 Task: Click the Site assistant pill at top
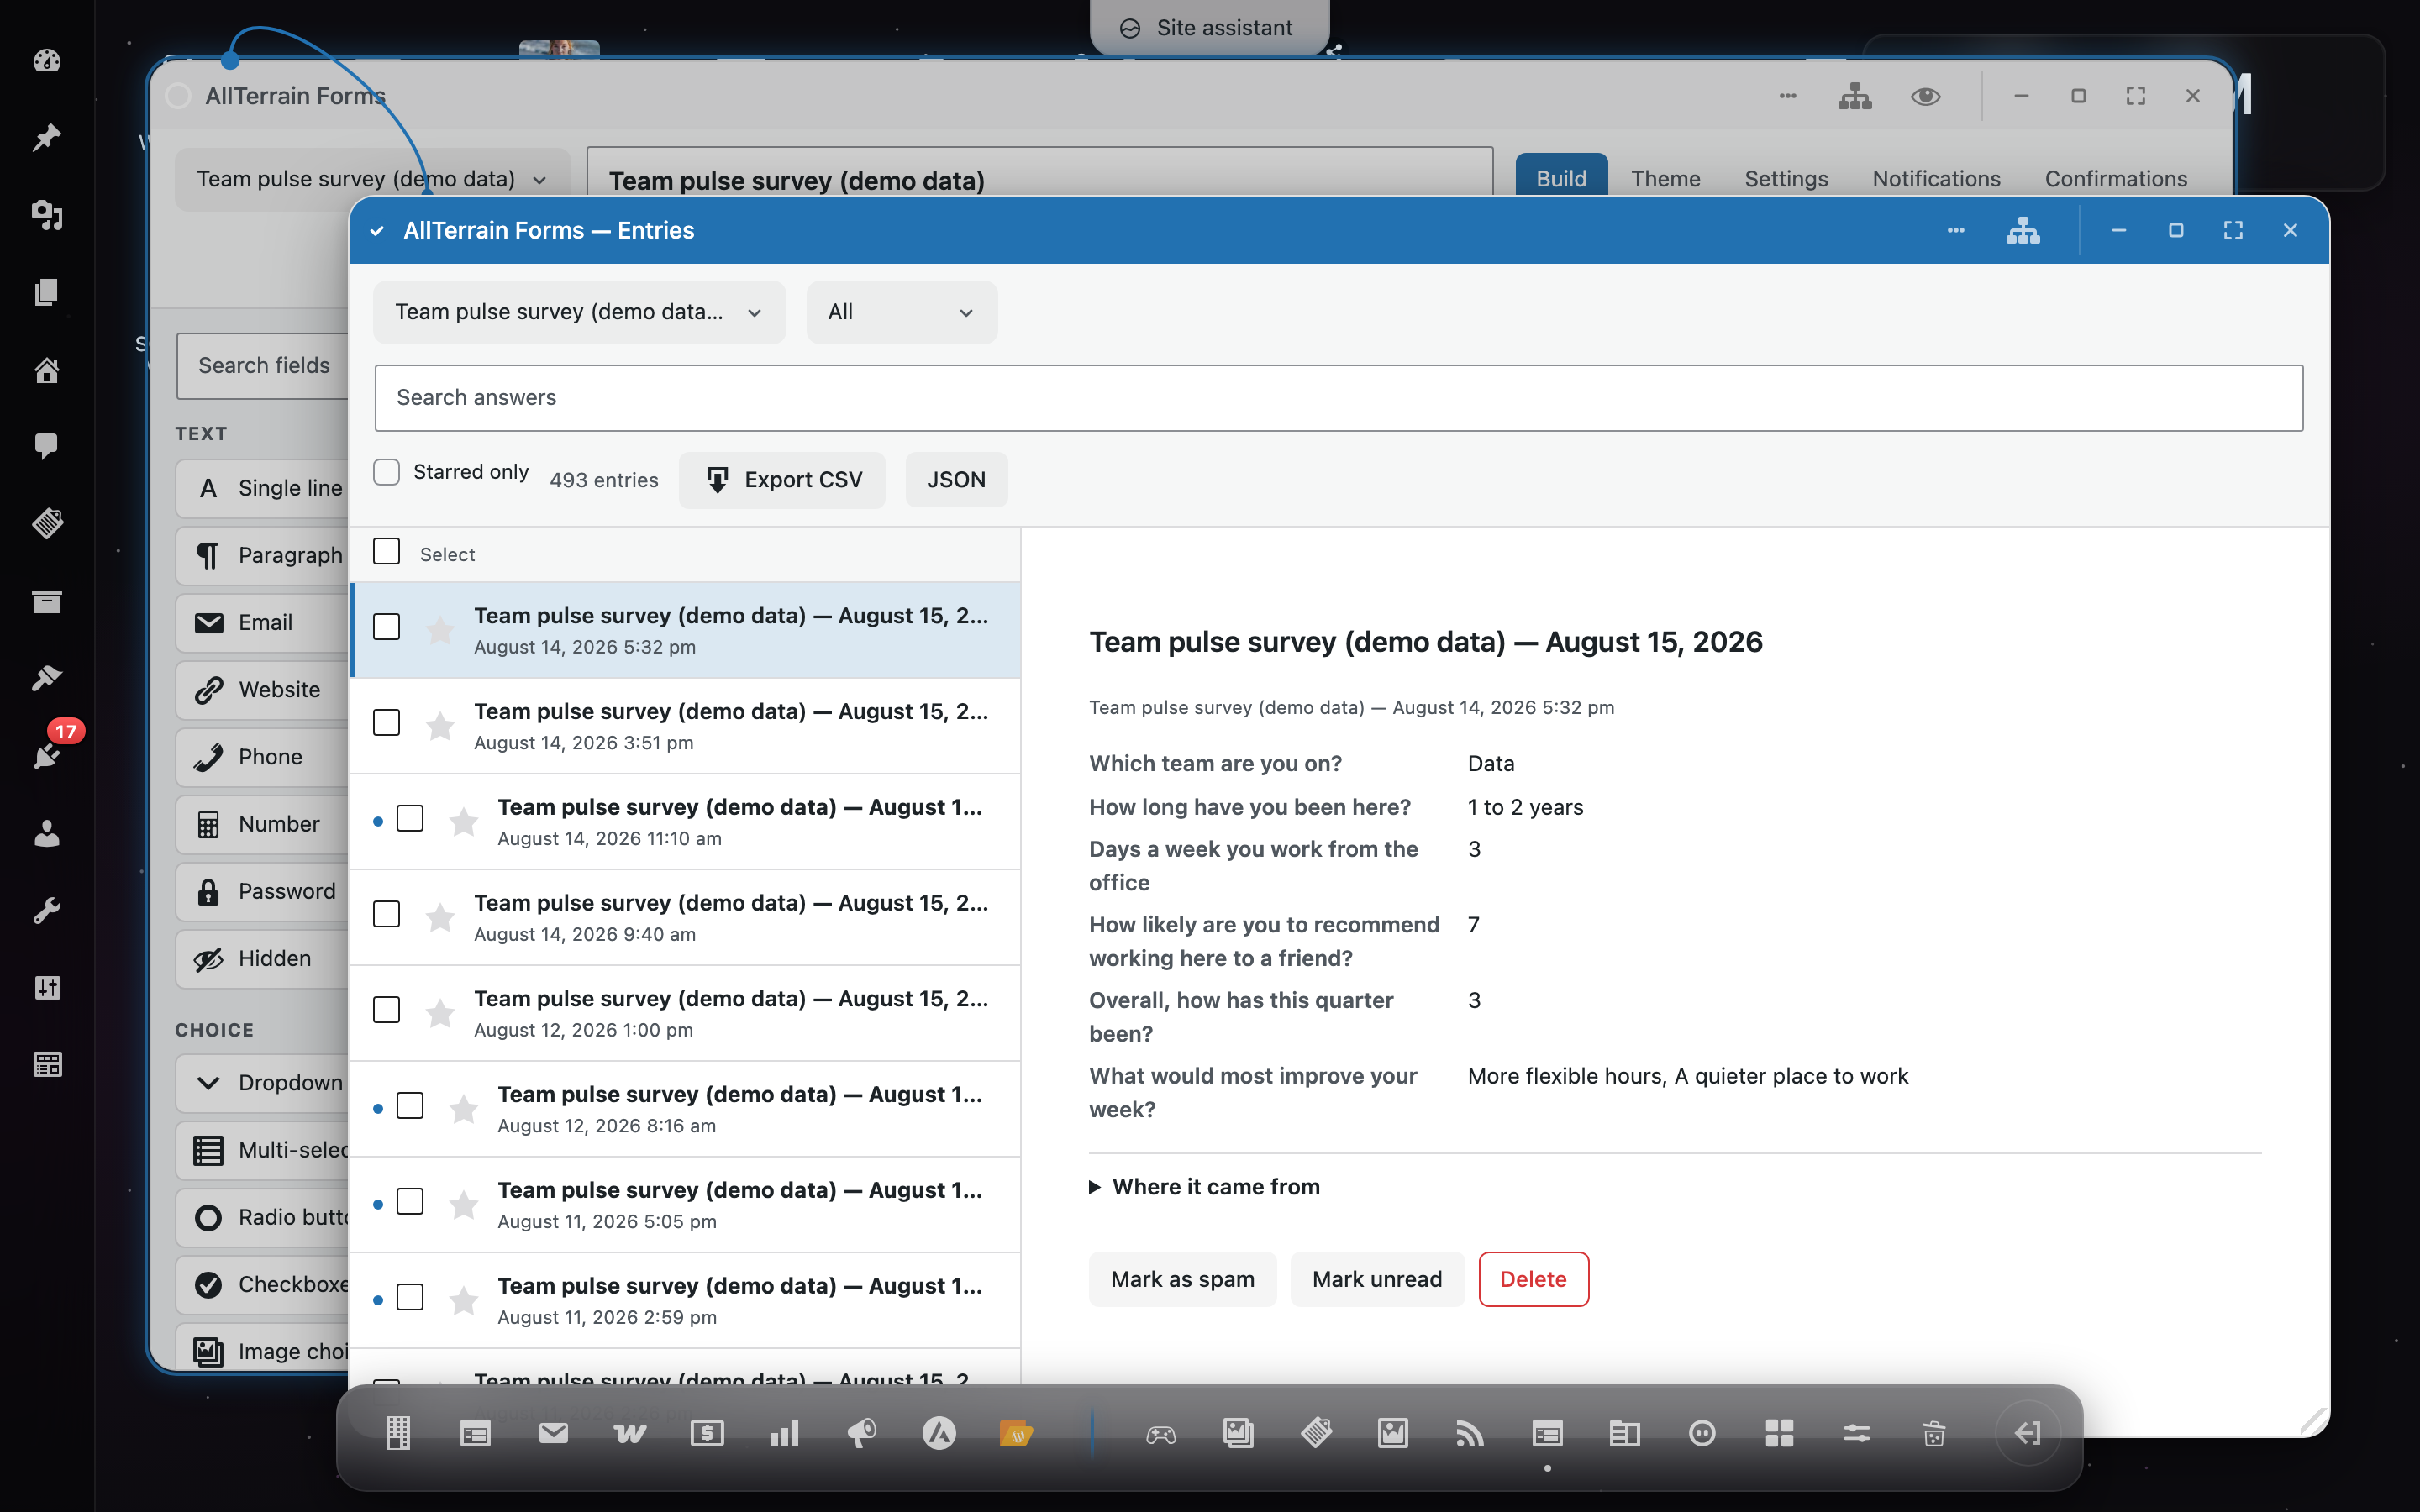(x=1208, y=27)
